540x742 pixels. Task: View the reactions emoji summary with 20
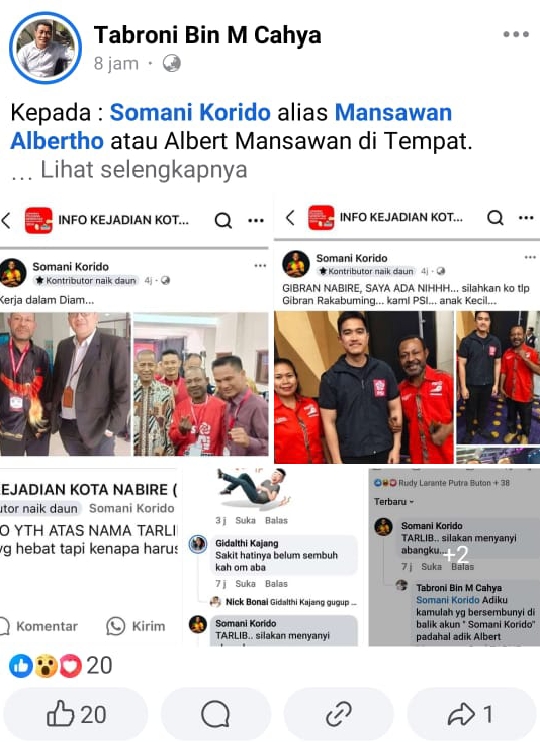click(x=61, y=665)
